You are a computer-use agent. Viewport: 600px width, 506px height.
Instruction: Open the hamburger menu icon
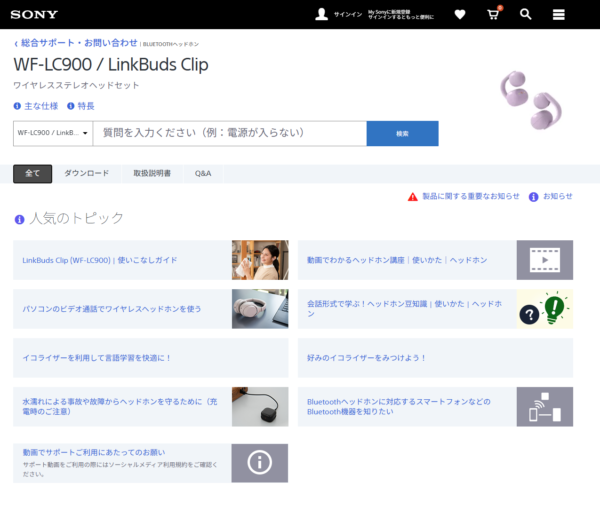tap(559, 15)
